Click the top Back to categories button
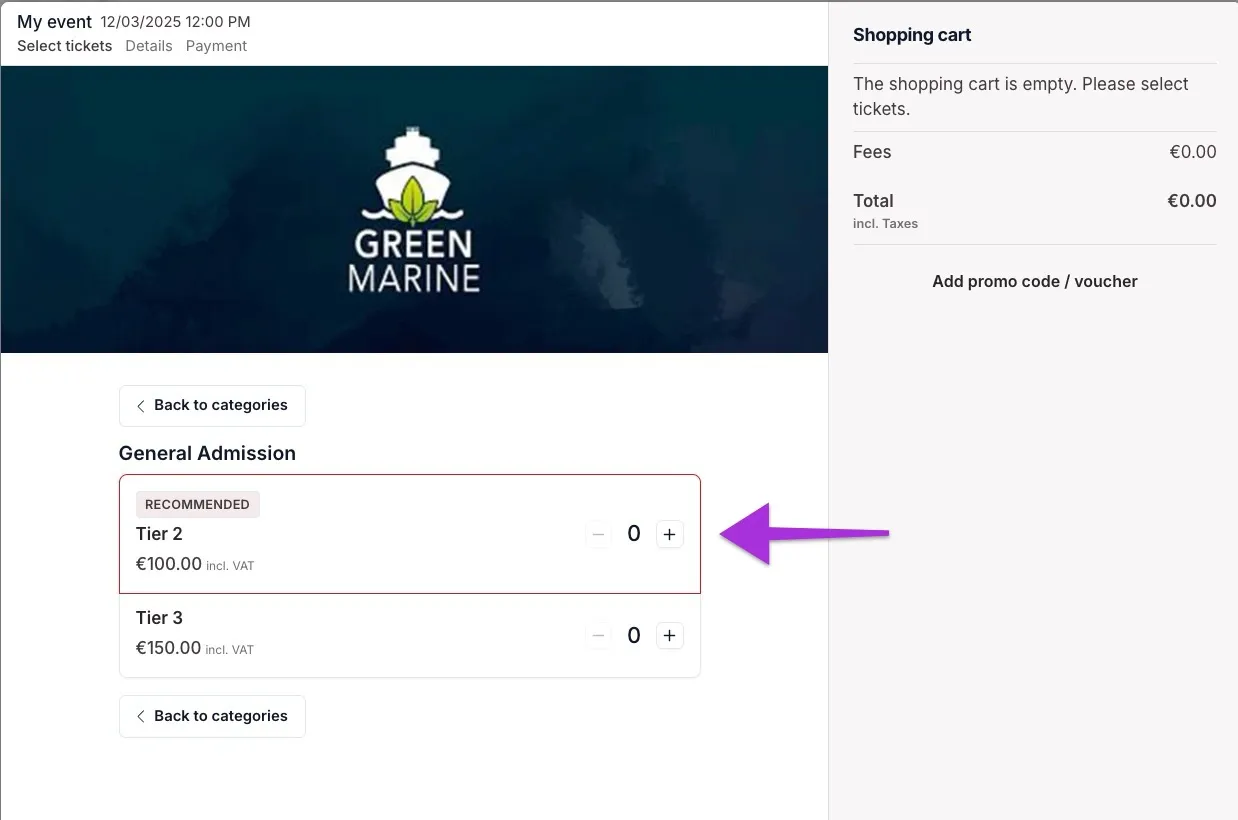The width and height of the screenshot is (1238, 820). [x=212, y=405]
